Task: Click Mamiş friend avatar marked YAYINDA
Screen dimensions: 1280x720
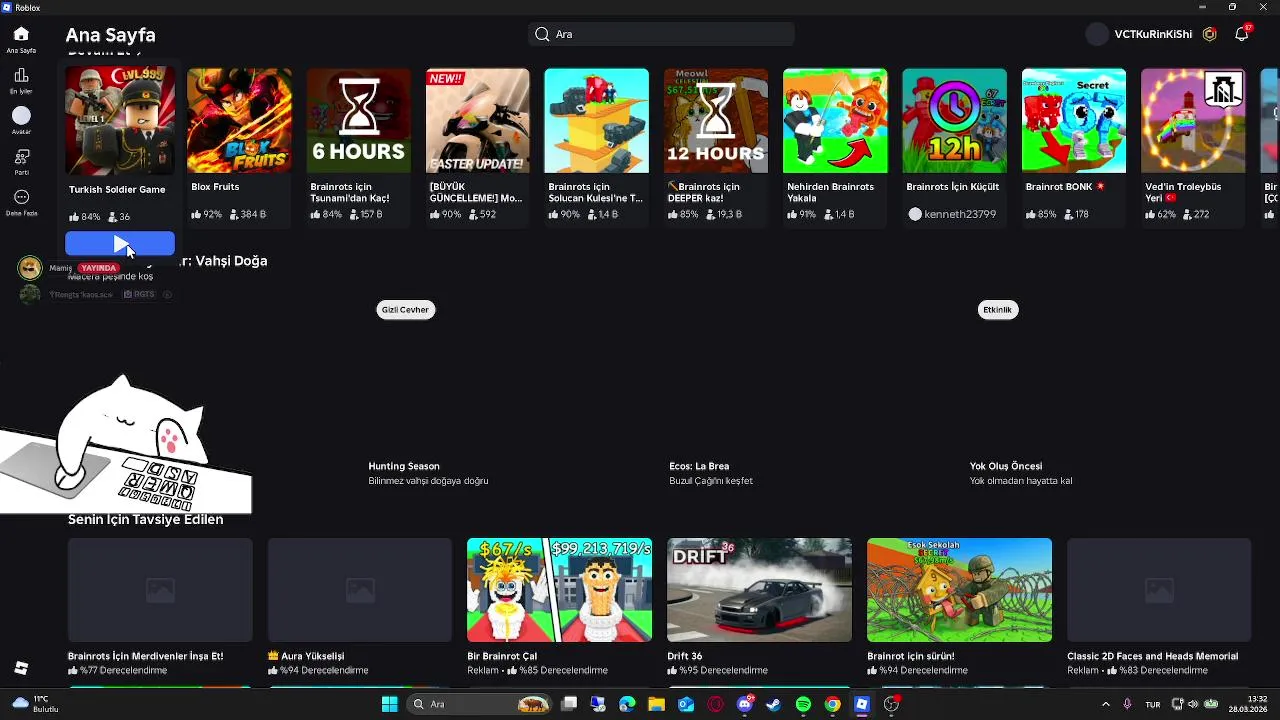Action: pyautogui.click(x=30, y=268)
